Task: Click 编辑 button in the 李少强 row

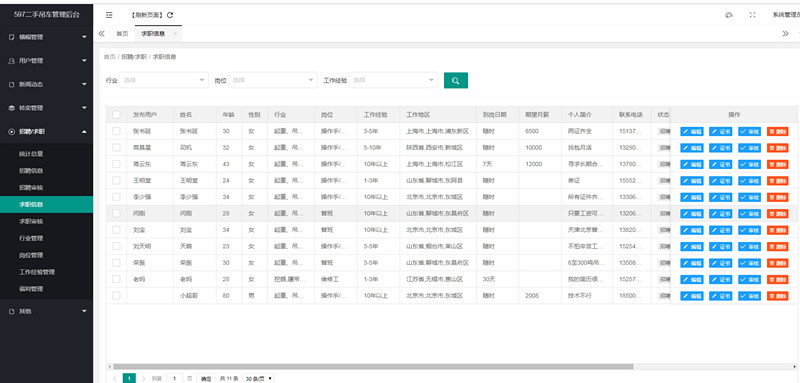Action: 692,197
